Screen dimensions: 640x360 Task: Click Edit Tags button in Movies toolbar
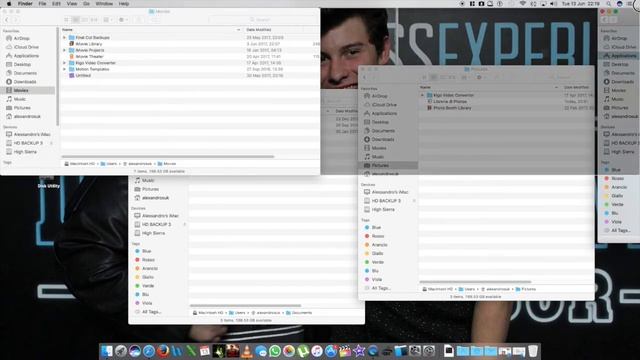point(156,20)
